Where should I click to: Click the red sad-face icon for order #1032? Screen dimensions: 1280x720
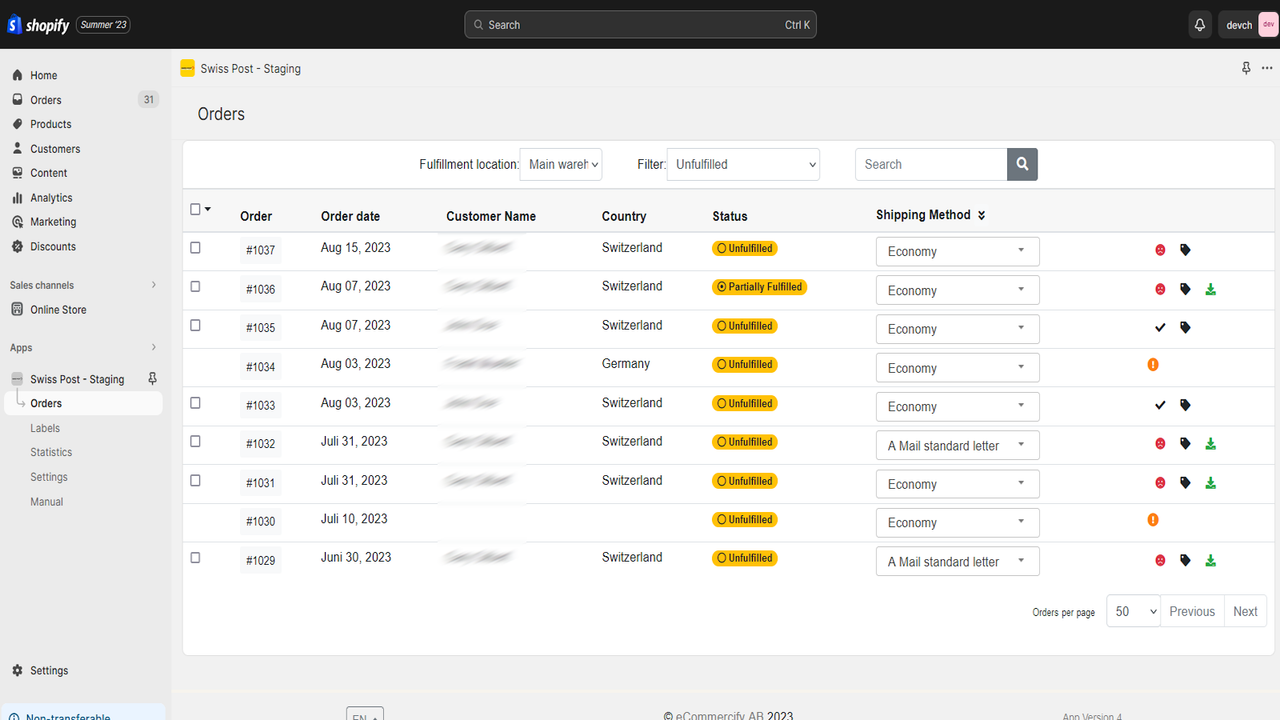(1160, 443)
